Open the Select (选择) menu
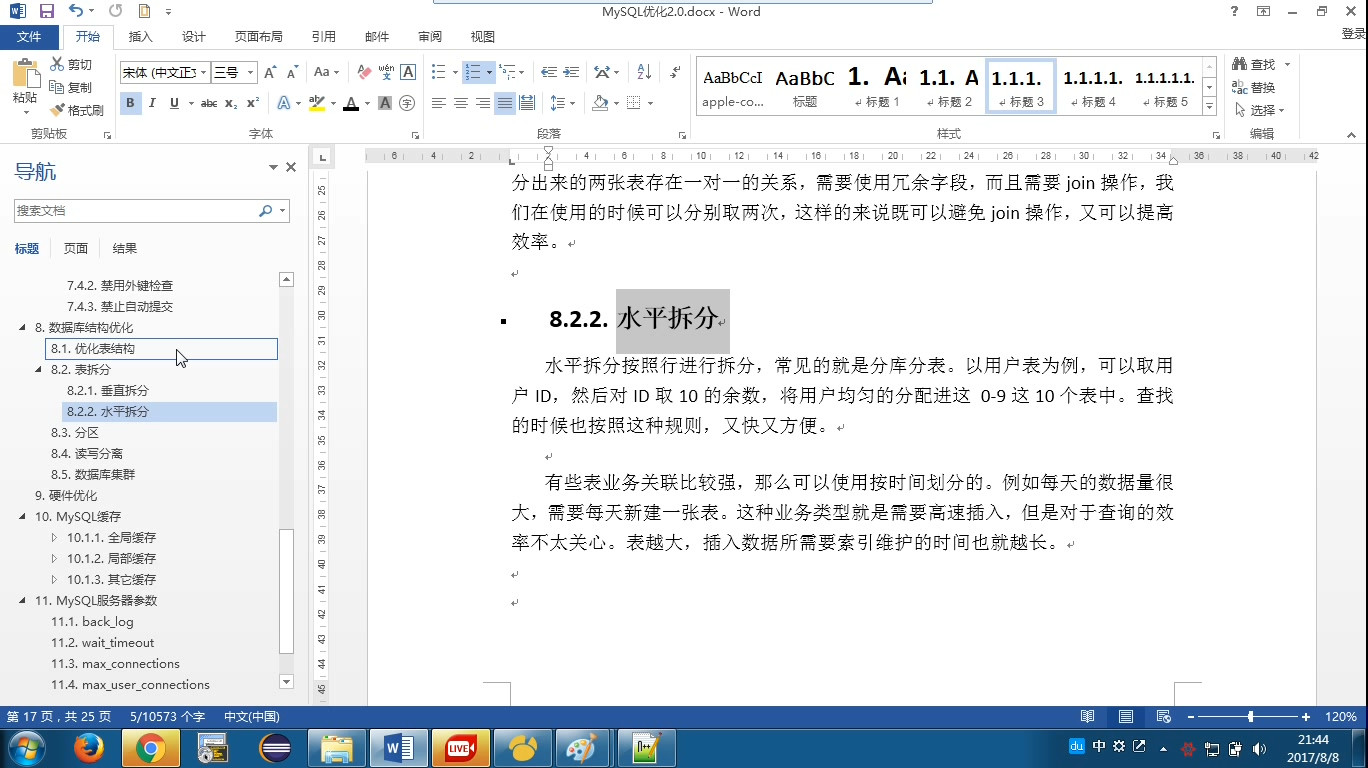Screen dimensions: 1368x768 [1259, 110]
